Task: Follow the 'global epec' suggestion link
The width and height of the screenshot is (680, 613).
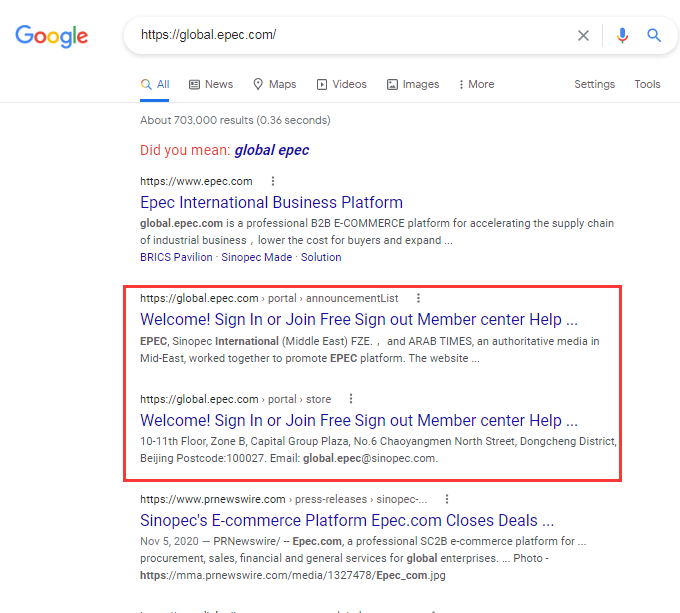Action: point(272,150)
